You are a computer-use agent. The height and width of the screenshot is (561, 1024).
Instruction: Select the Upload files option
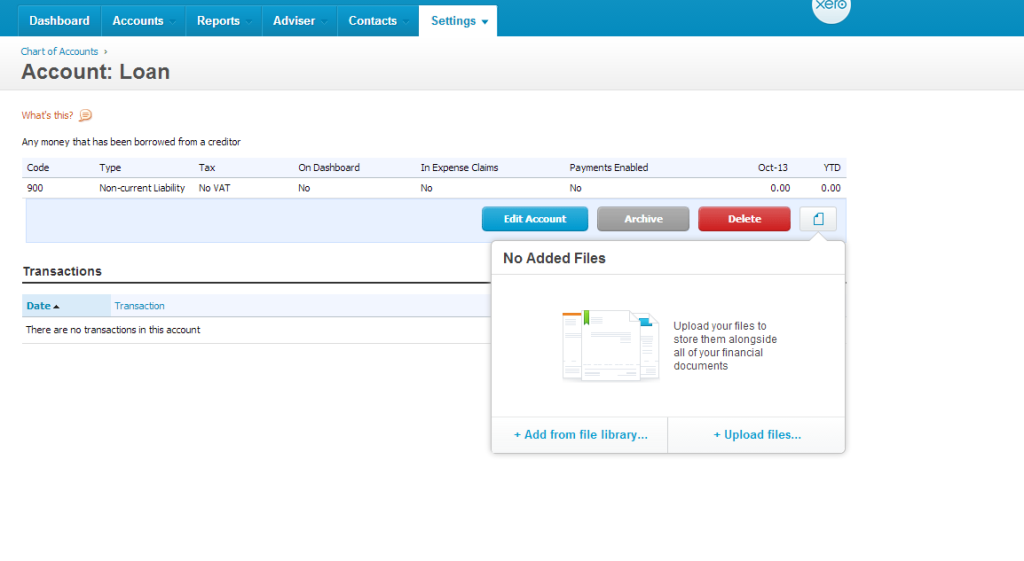756,435
